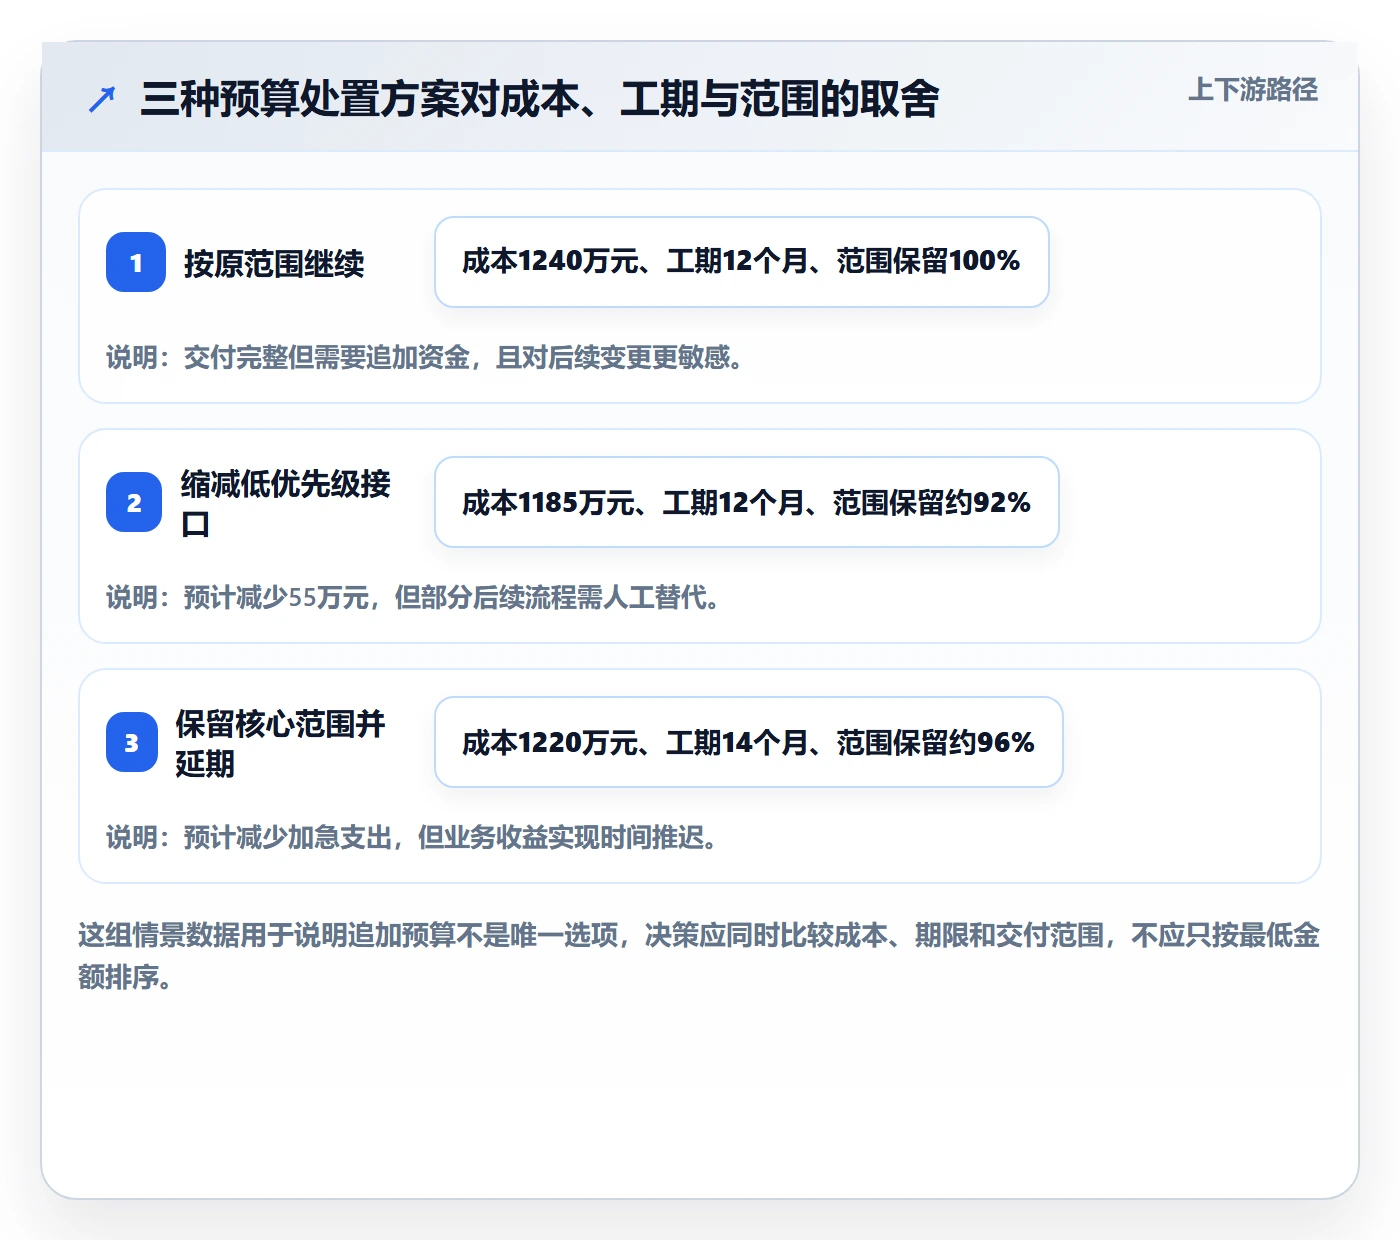Viewport: 1400px width, 1240px height.
Task: Click the note 交付完整但需要追加资金
Action: 426,357
